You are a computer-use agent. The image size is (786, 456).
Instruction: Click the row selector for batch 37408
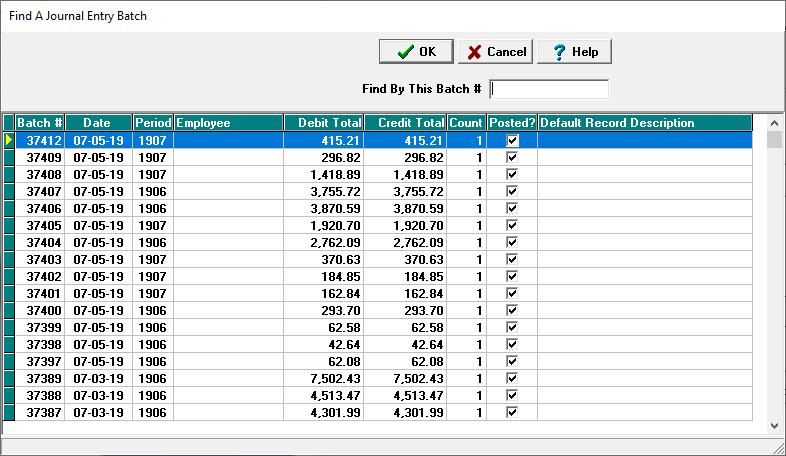click(x=9, y=174)
